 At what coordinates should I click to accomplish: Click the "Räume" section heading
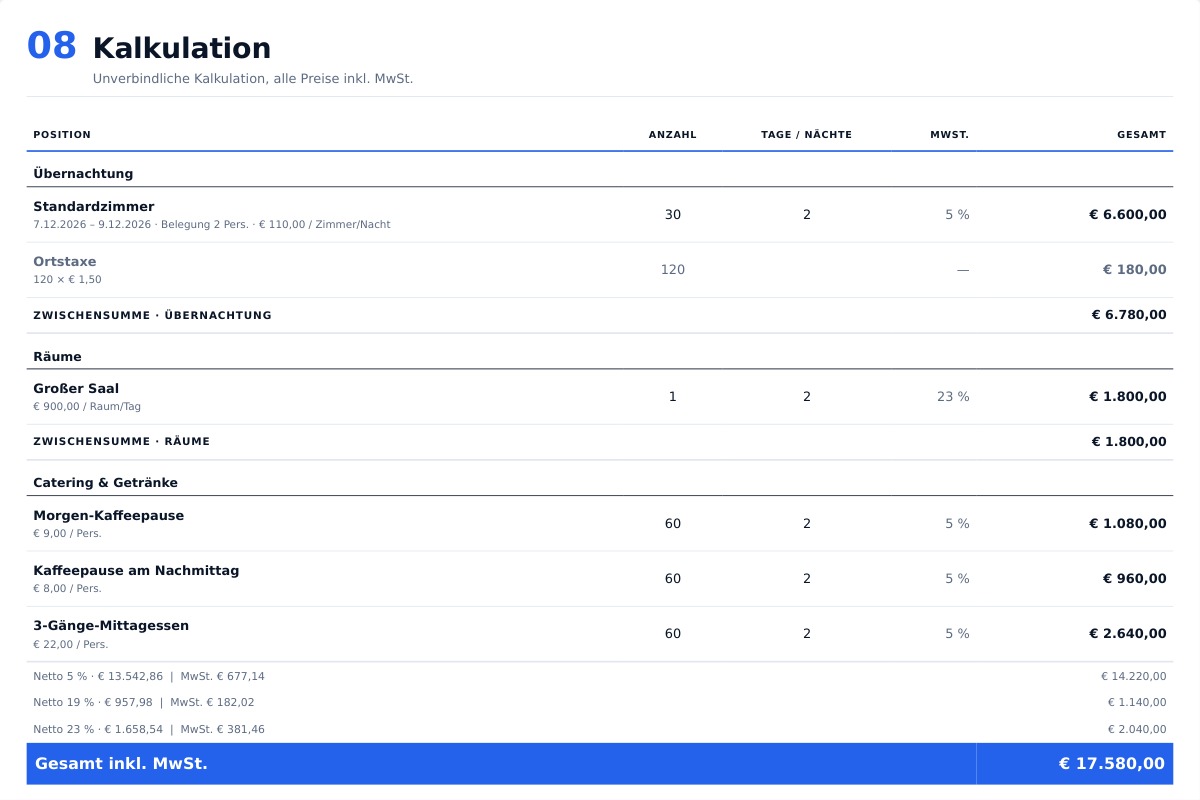click(58, 357)
